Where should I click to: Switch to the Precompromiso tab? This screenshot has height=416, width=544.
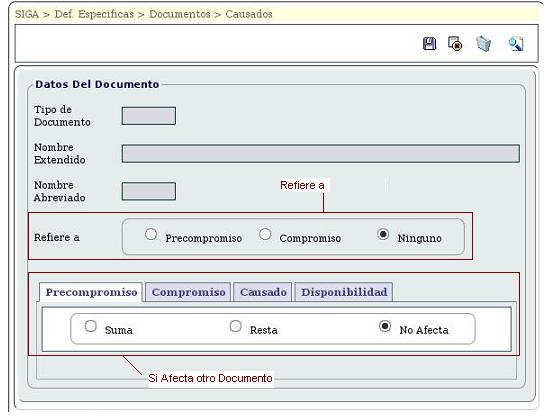click(91, 292)
